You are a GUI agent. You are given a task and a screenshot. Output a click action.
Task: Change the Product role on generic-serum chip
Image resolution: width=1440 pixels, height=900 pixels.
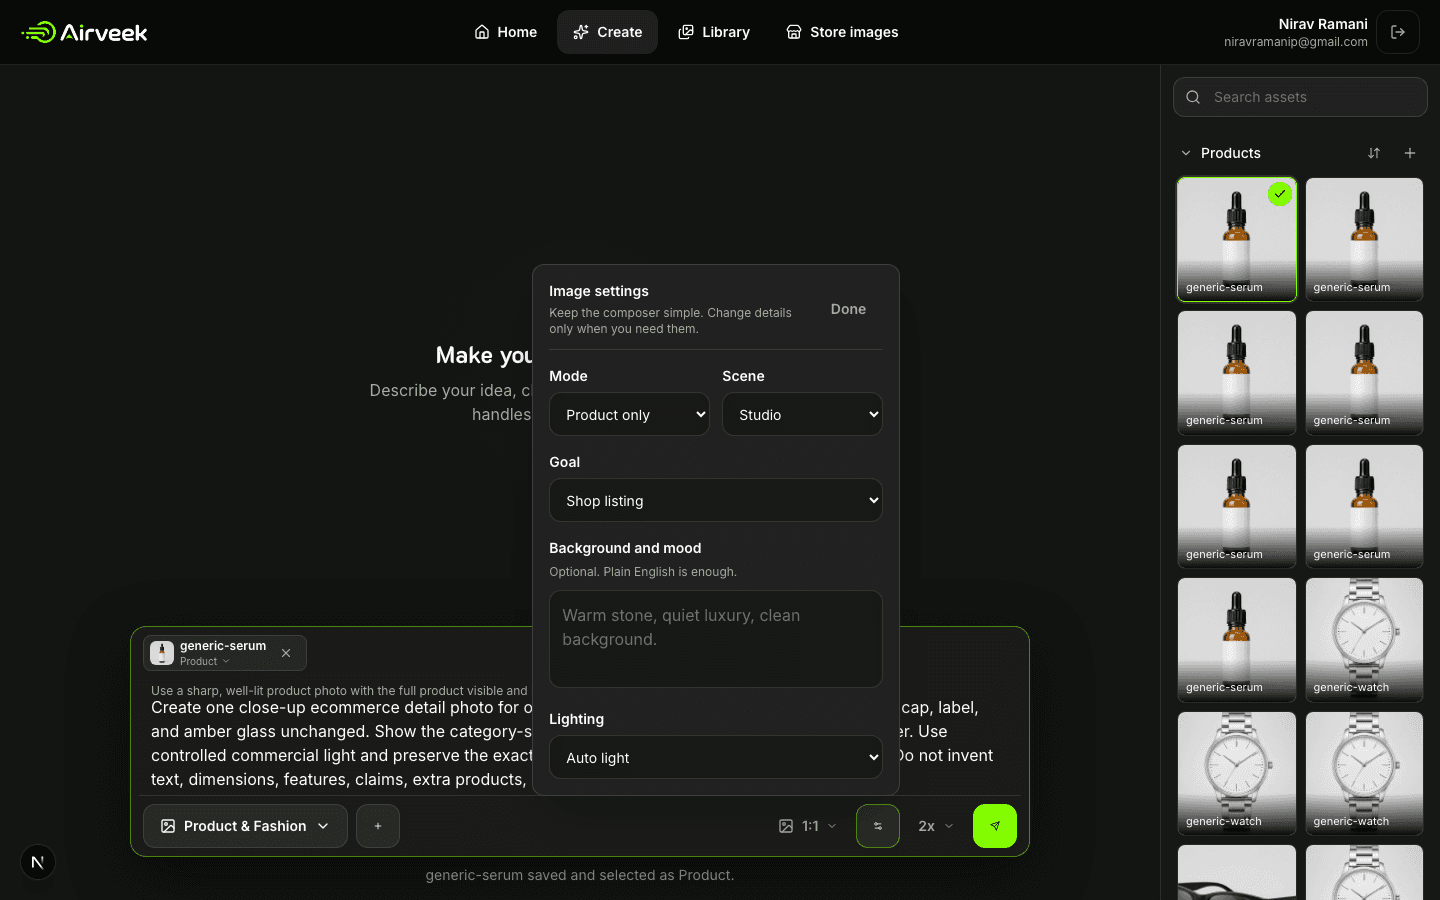tap(205, 661)
